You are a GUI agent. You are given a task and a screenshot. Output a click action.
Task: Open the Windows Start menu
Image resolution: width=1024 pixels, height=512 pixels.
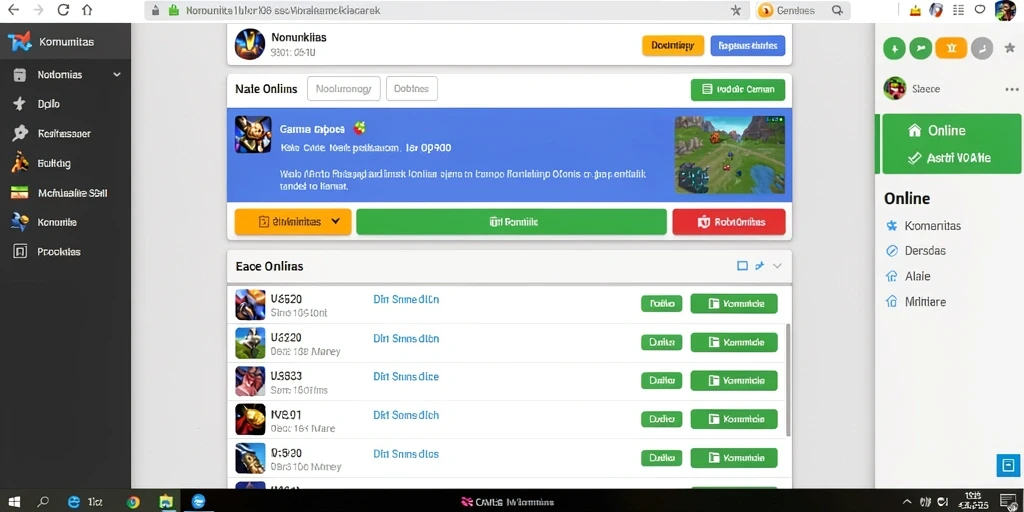14,502
